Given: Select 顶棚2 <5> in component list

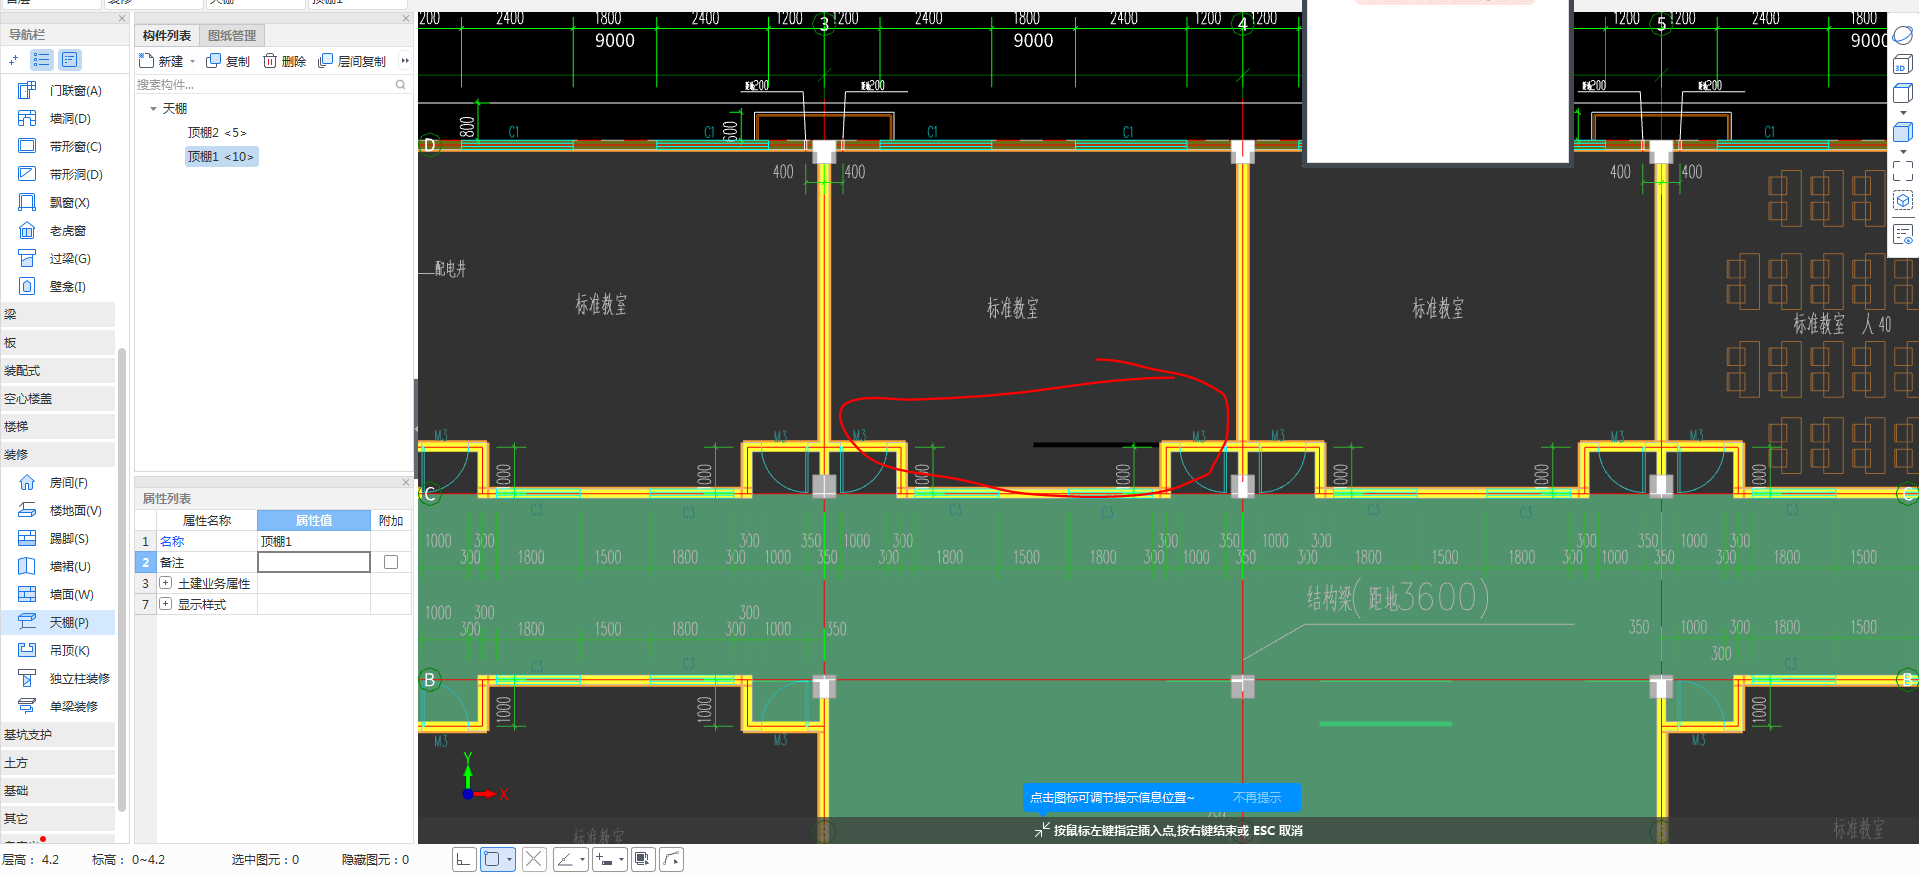Looking at the screenshot, I should pyautogui.click(x=217, y=132).
